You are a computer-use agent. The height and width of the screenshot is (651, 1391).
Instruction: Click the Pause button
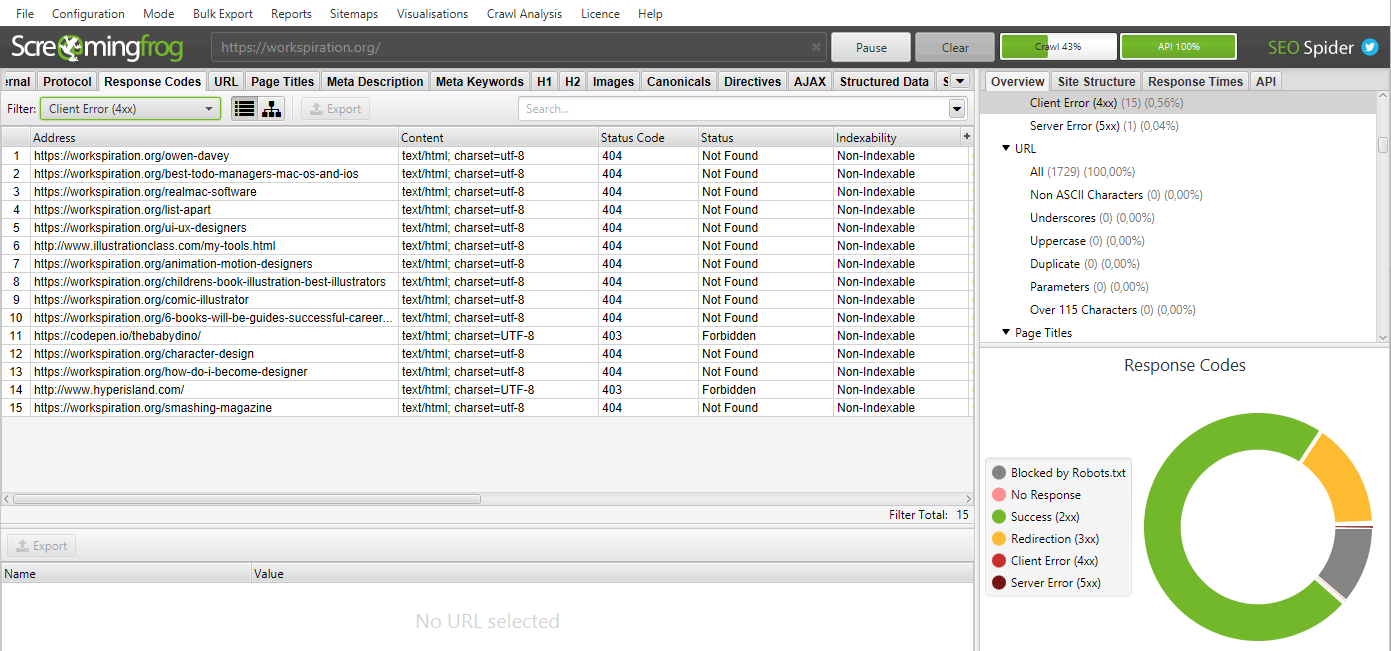pos(871,47)
